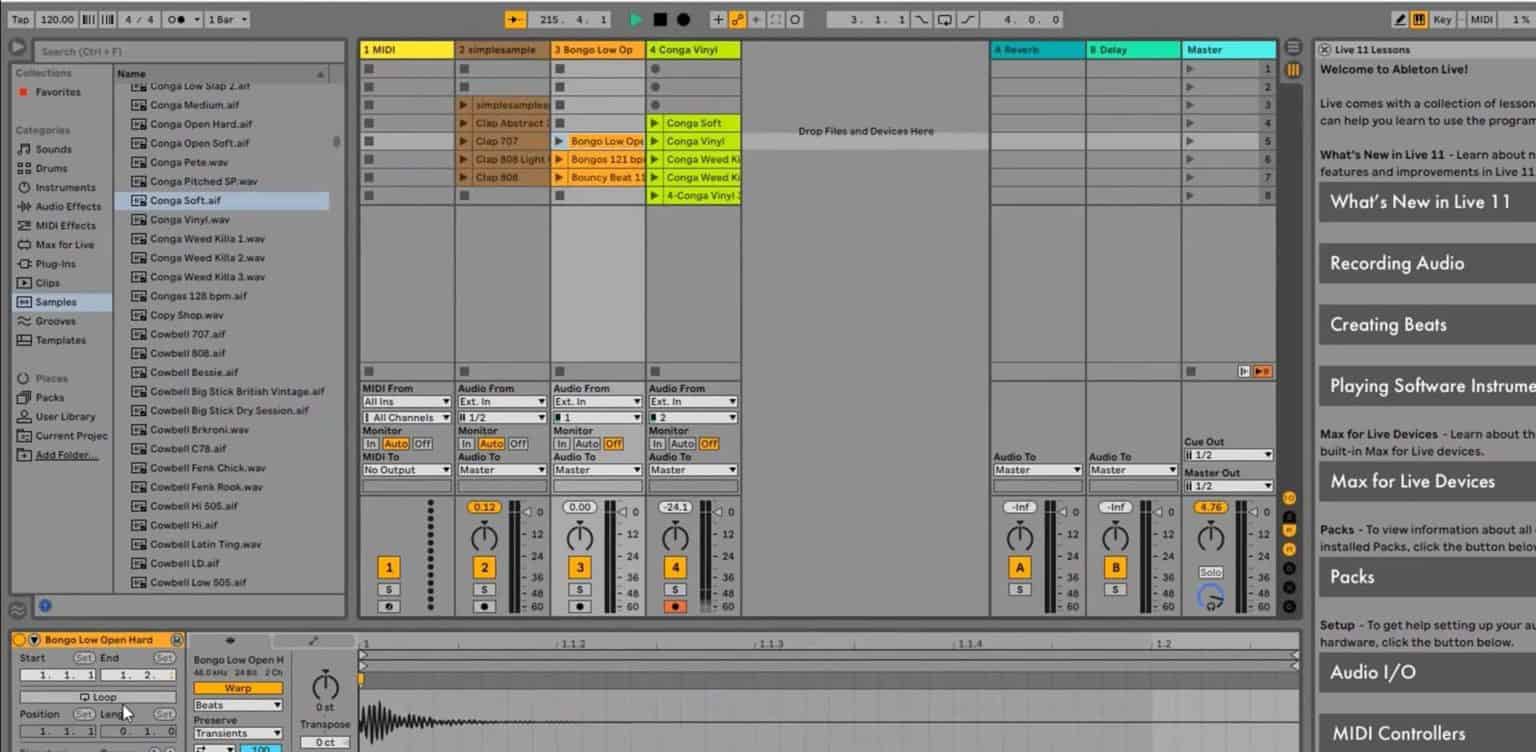Viewport: 1536px width, 752px height.
Task: Activate MIDI map mode at top right
Action: 1481,19
